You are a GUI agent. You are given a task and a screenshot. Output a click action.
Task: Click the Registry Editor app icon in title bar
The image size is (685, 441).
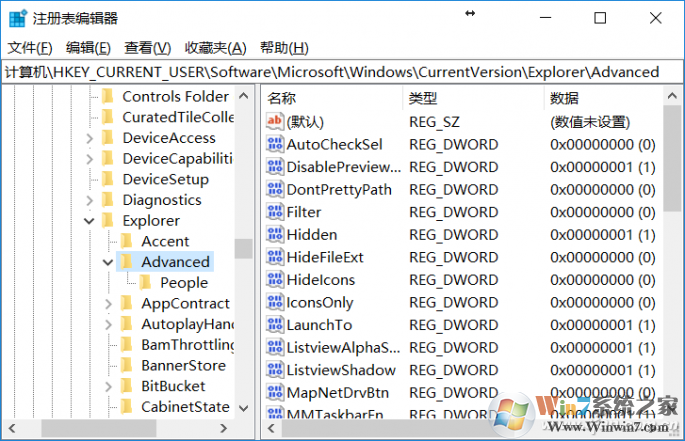click(17, 18)
